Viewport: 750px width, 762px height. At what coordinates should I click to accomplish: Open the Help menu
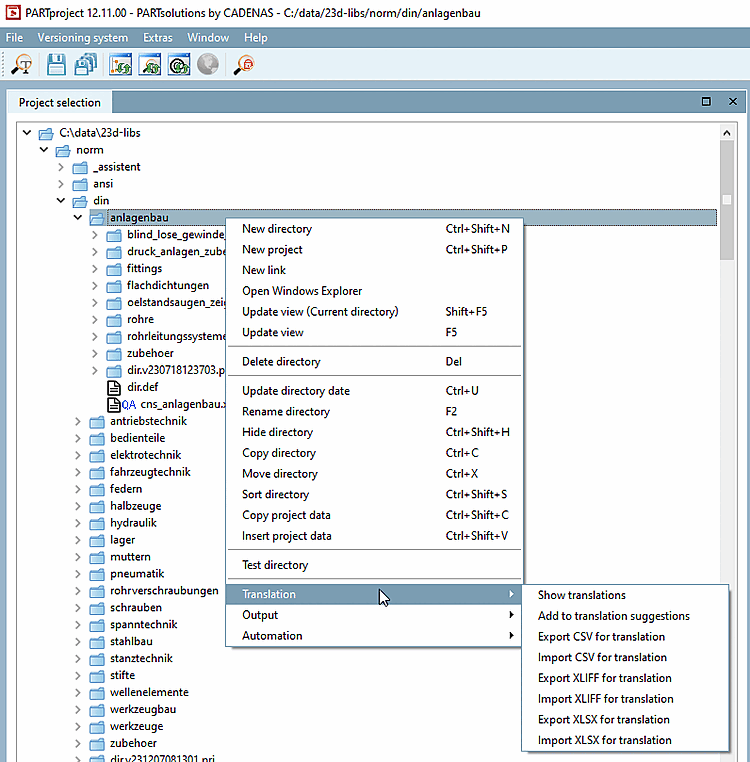pos(256,37)
